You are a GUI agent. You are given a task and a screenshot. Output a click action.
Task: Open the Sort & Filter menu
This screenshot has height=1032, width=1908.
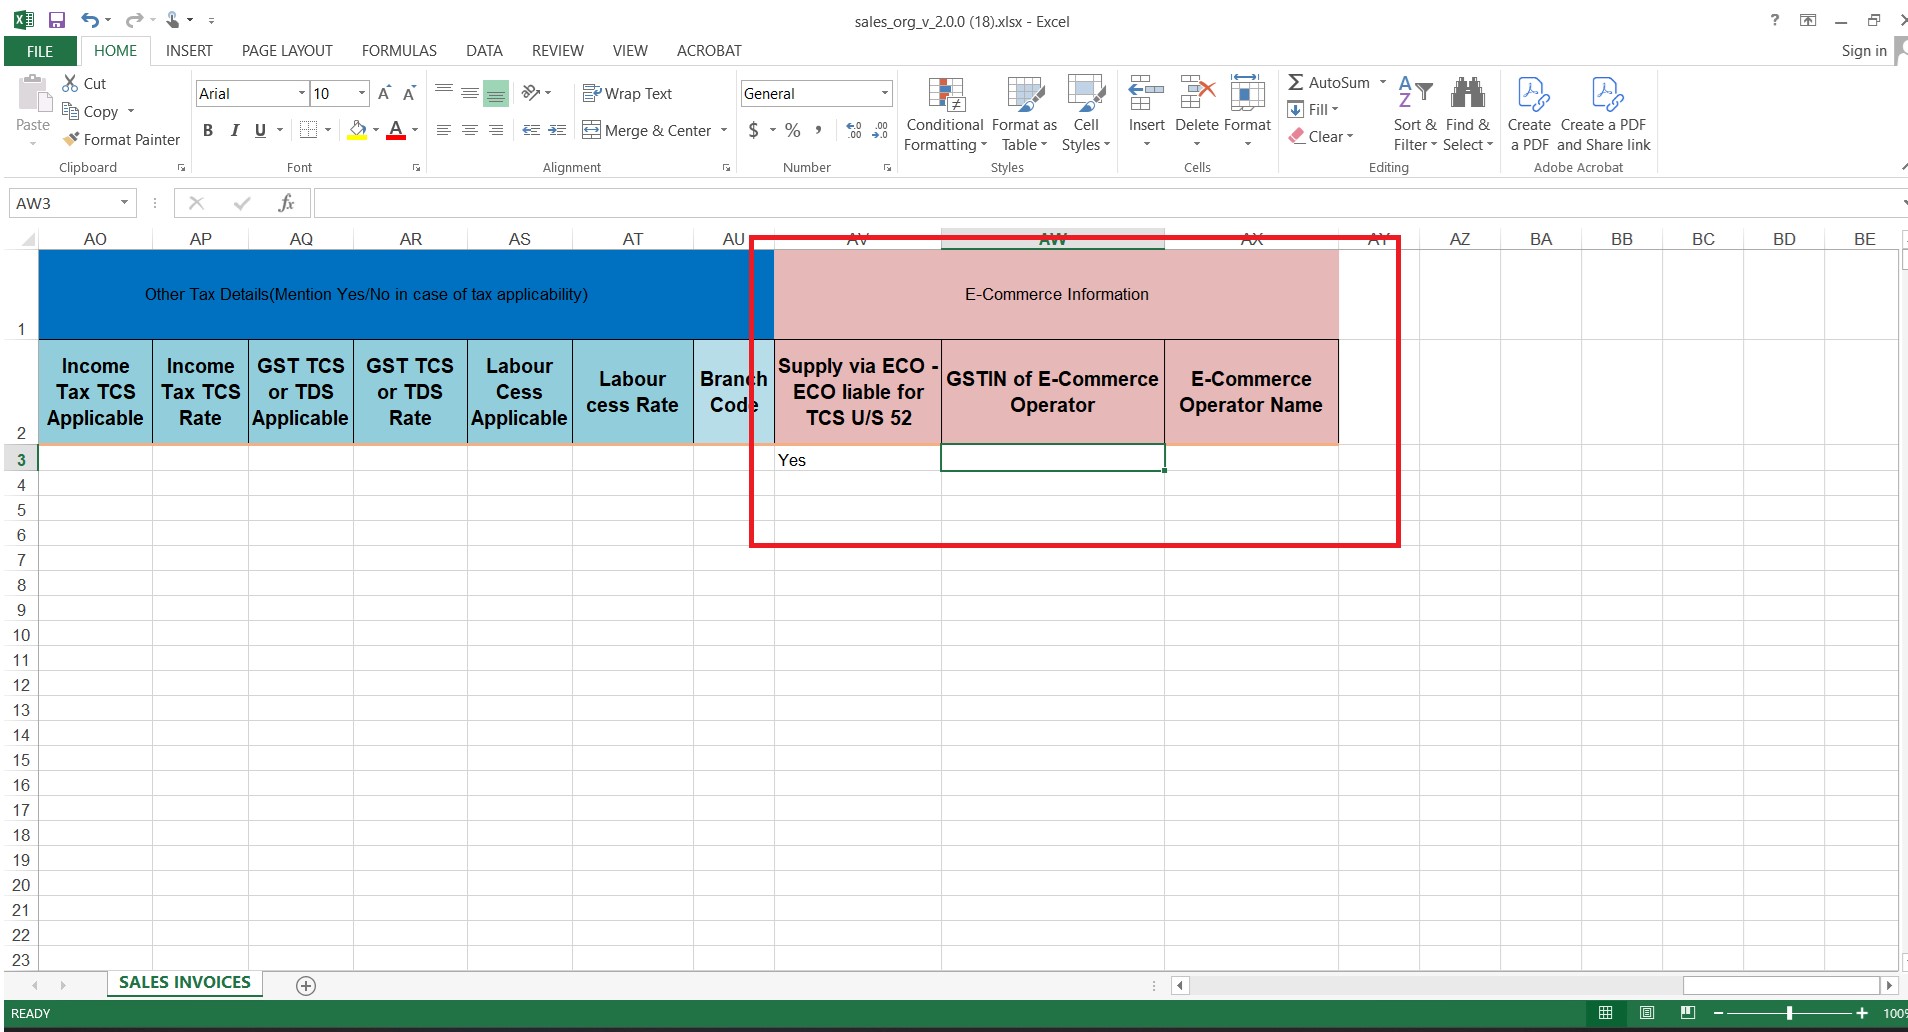click(1415, 114)
